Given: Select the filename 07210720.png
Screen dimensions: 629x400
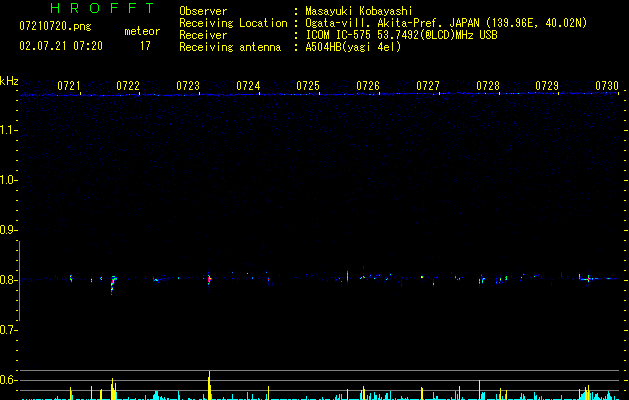Looking at the screenshot, I should [55, 27].
